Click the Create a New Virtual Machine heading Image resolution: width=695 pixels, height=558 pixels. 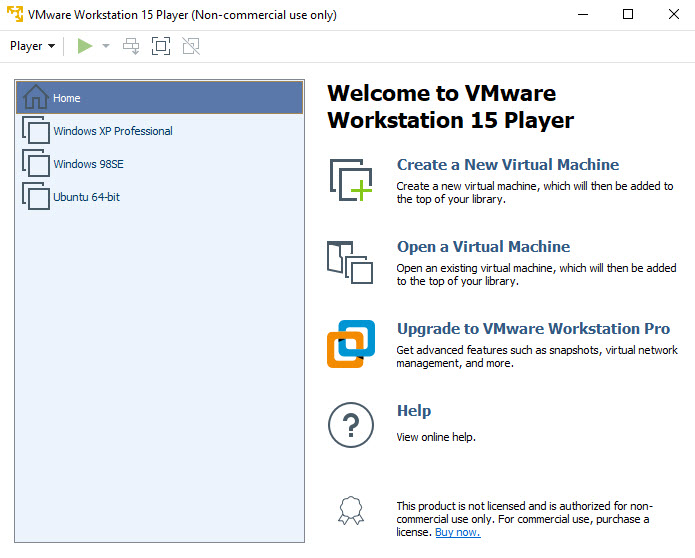(507, 165)
